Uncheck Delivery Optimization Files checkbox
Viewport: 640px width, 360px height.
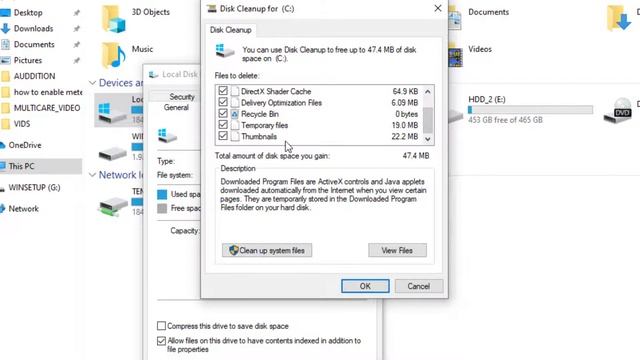[x=223, y=102]
